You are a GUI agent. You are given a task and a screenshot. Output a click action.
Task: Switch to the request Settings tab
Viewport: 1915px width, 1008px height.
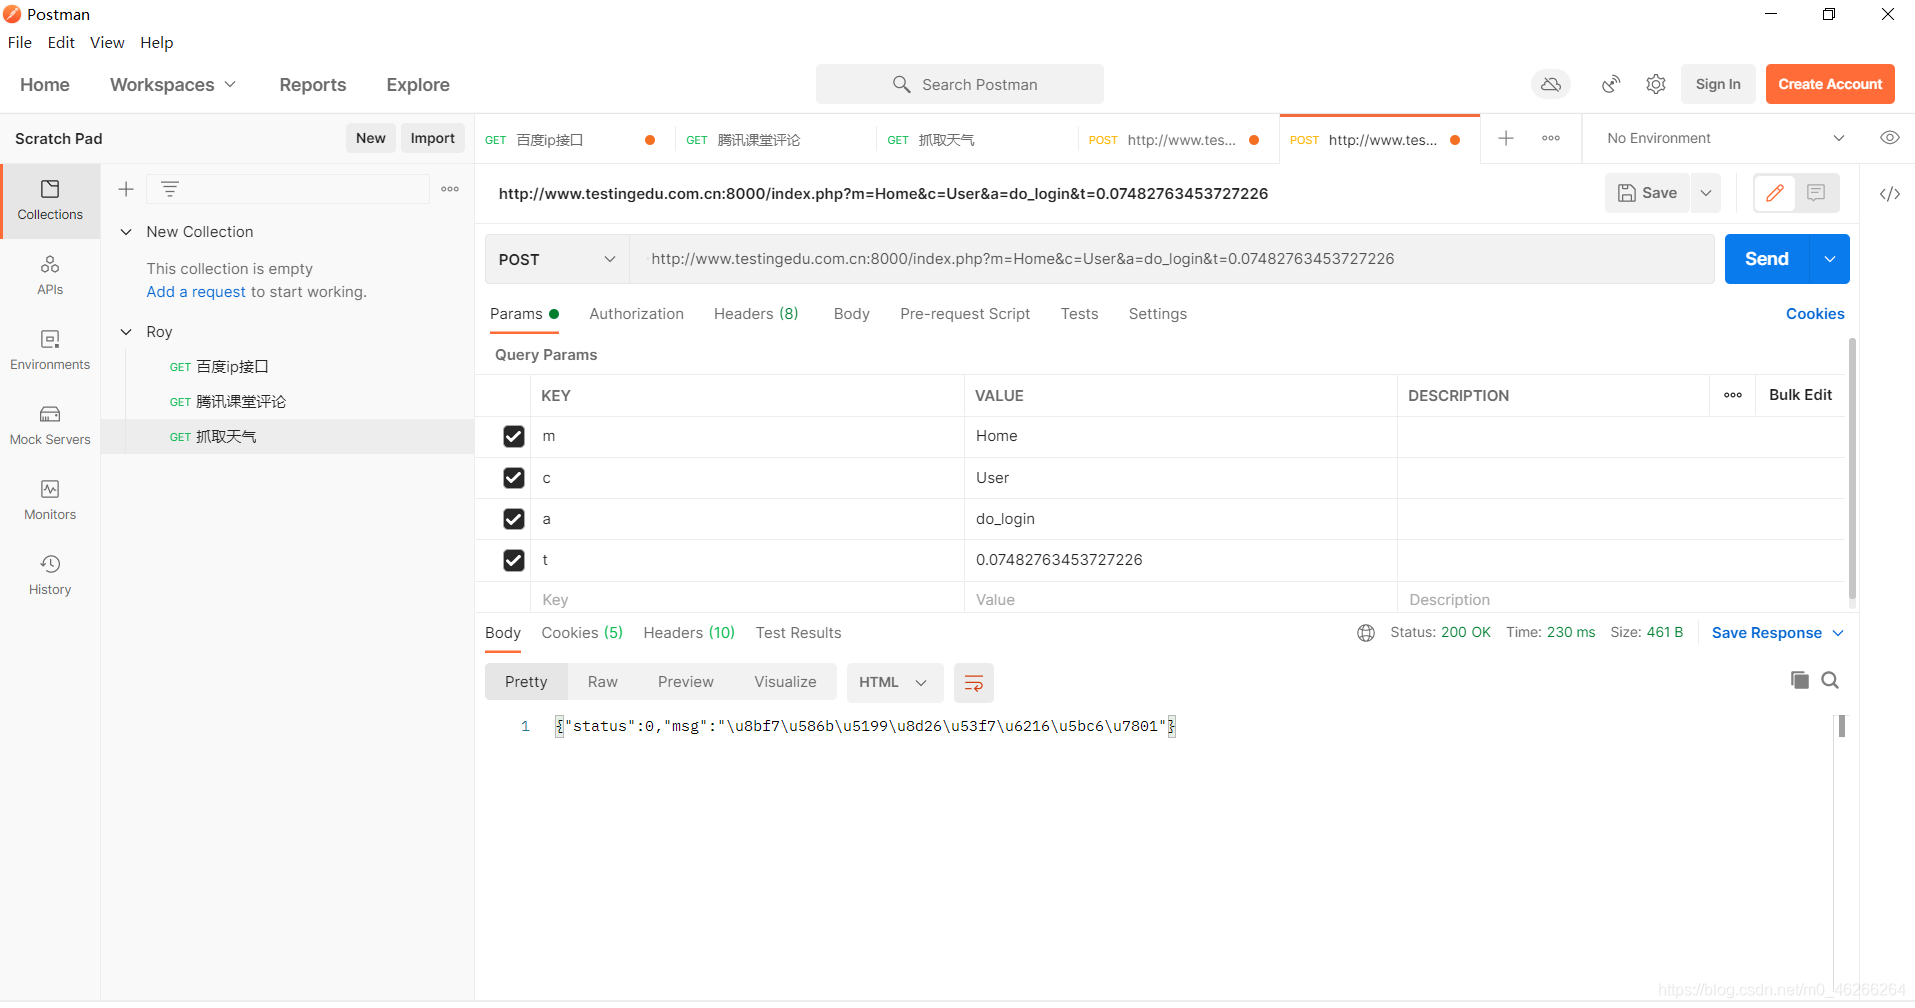[x=1157, y=314]
